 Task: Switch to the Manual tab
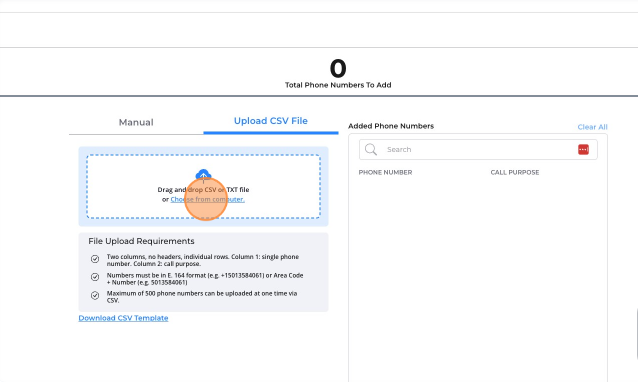pos(136,122)
